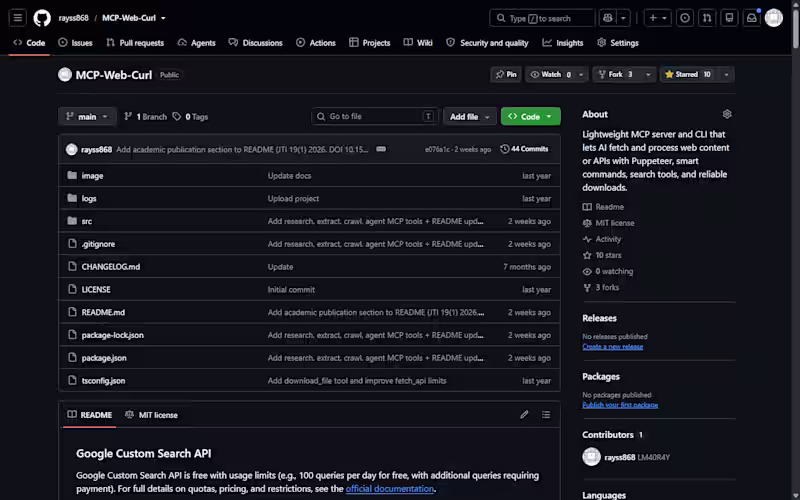
Task: Open Fork options dropdown arrow
Action: (648, 74)
